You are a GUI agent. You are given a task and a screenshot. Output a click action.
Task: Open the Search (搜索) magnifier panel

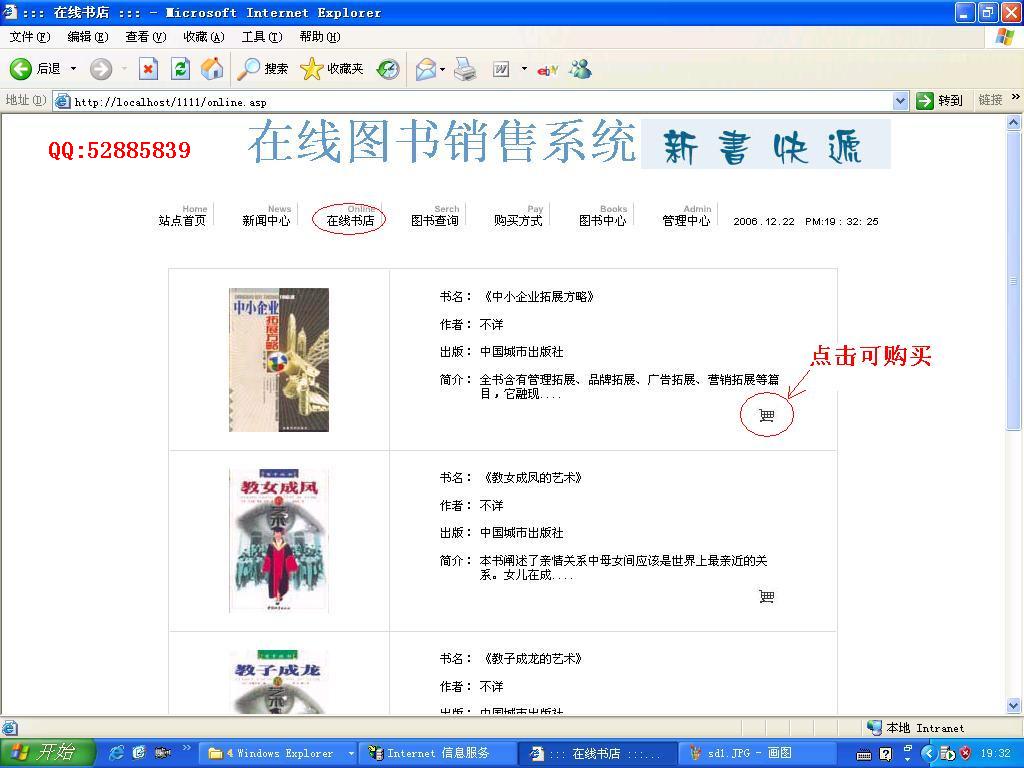click(x=263, y=69)
